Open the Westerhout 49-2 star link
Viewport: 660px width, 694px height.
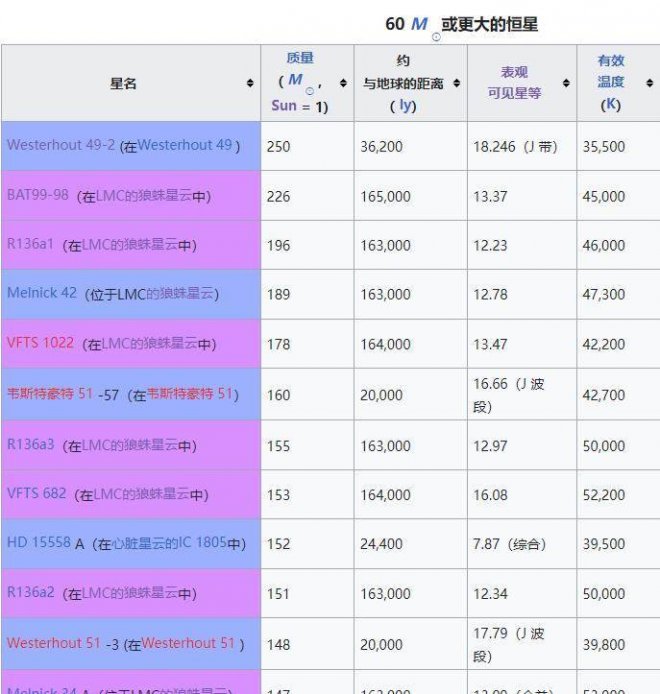click(60, 145)
